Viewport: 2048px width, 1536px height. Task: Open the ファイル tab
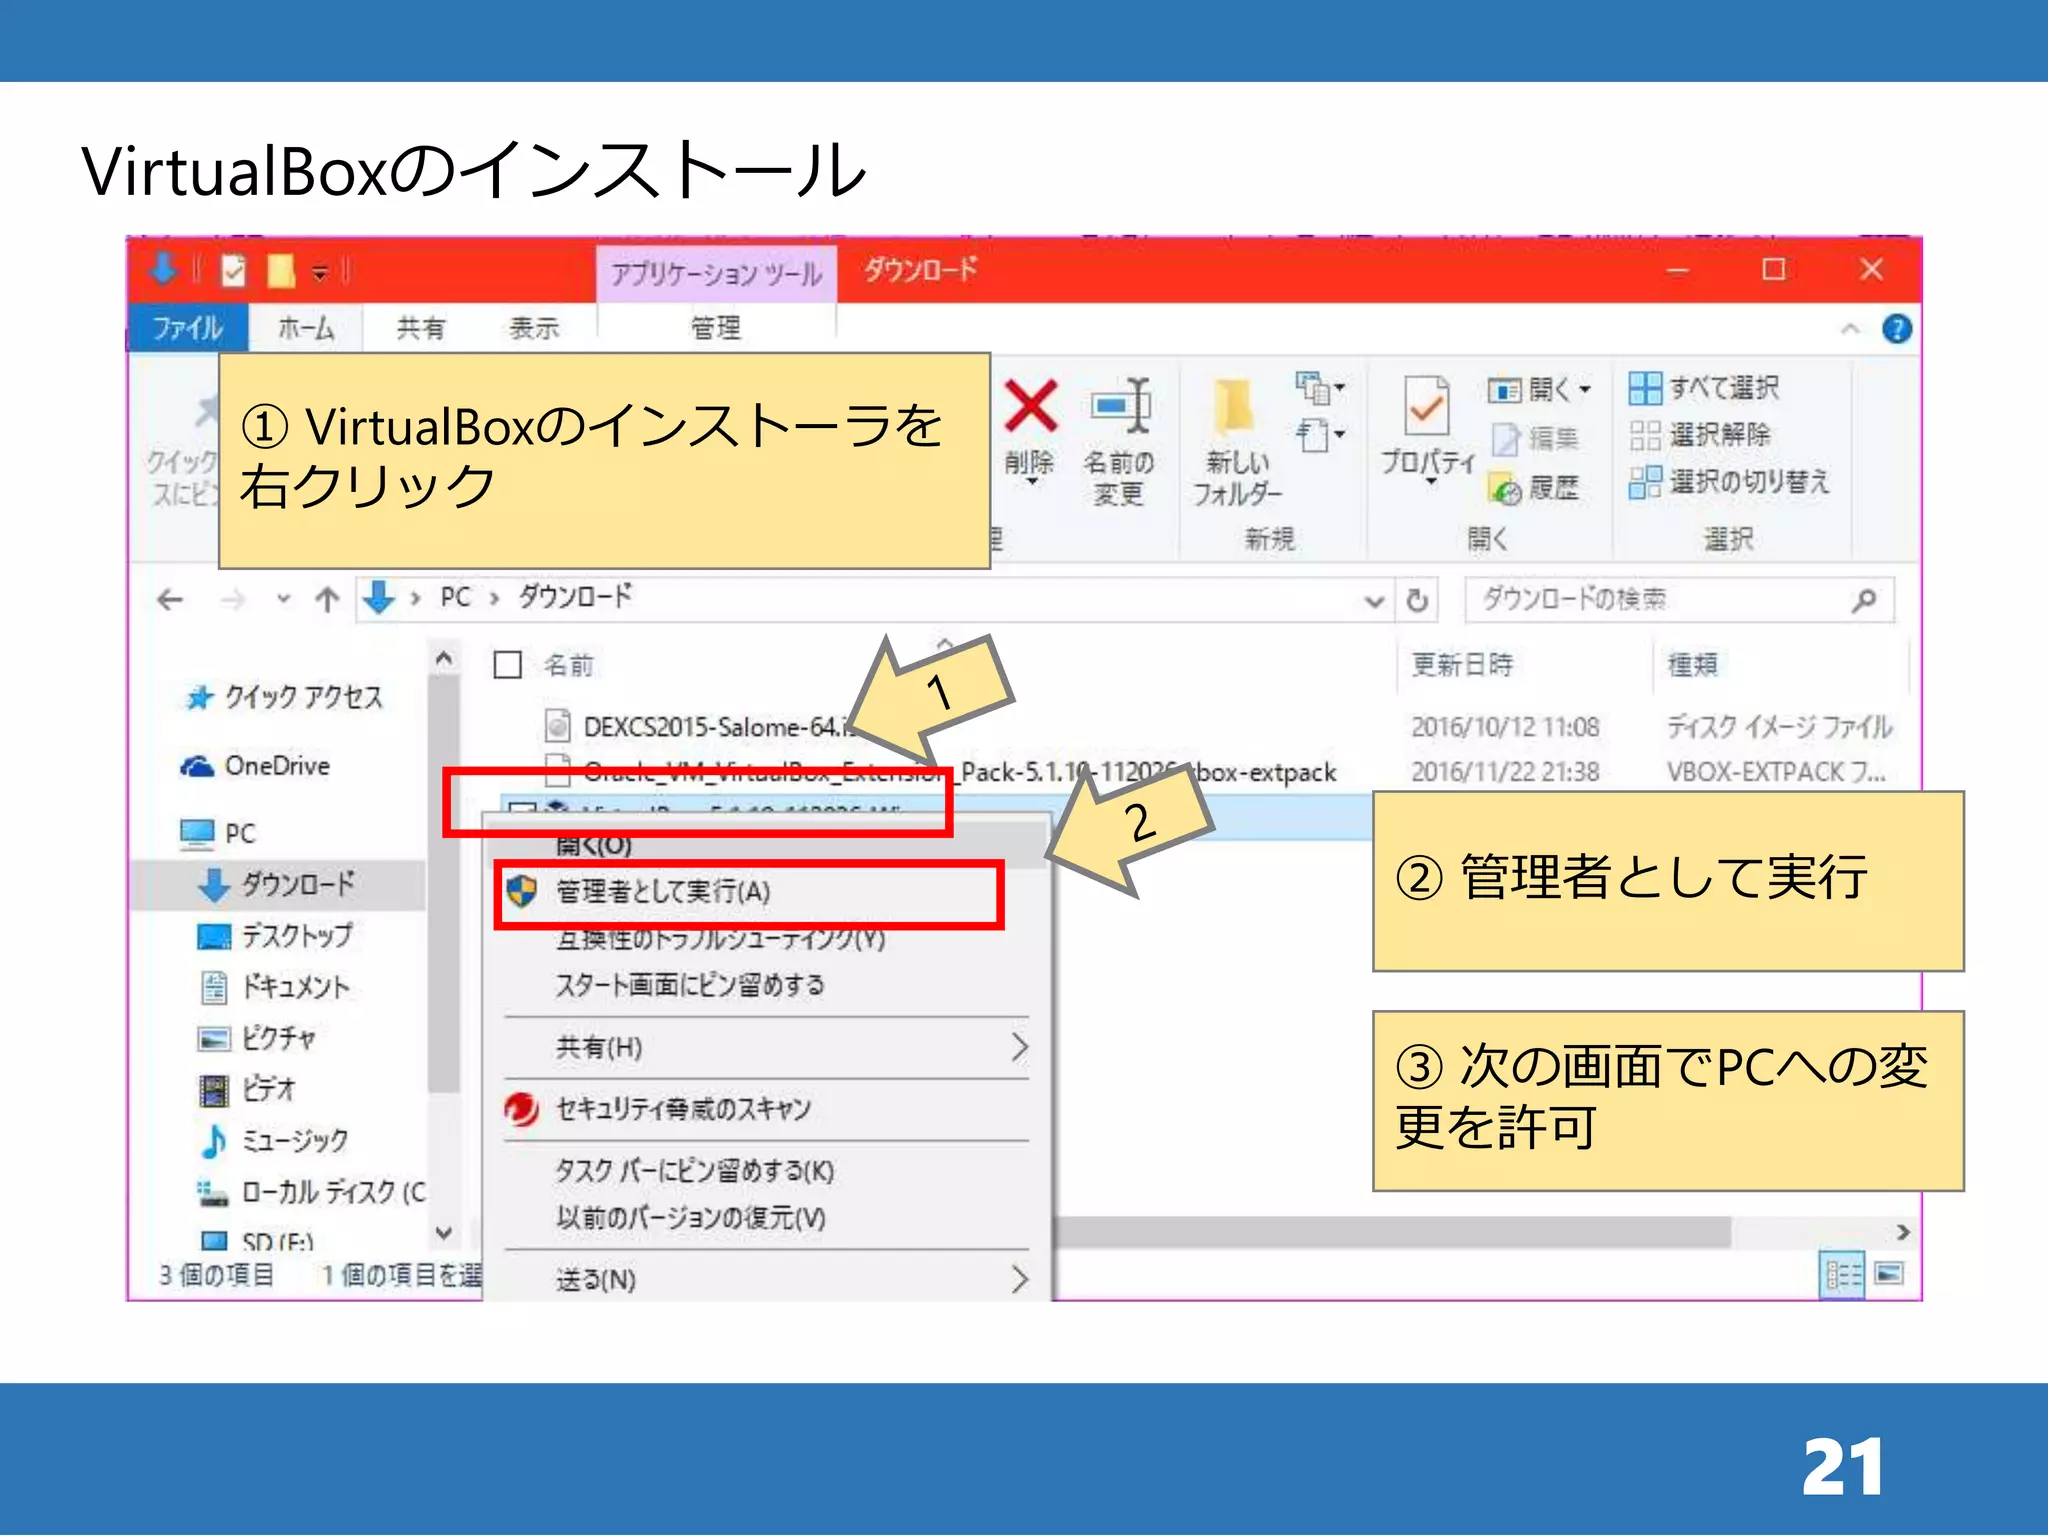click(x=187, y=327)
